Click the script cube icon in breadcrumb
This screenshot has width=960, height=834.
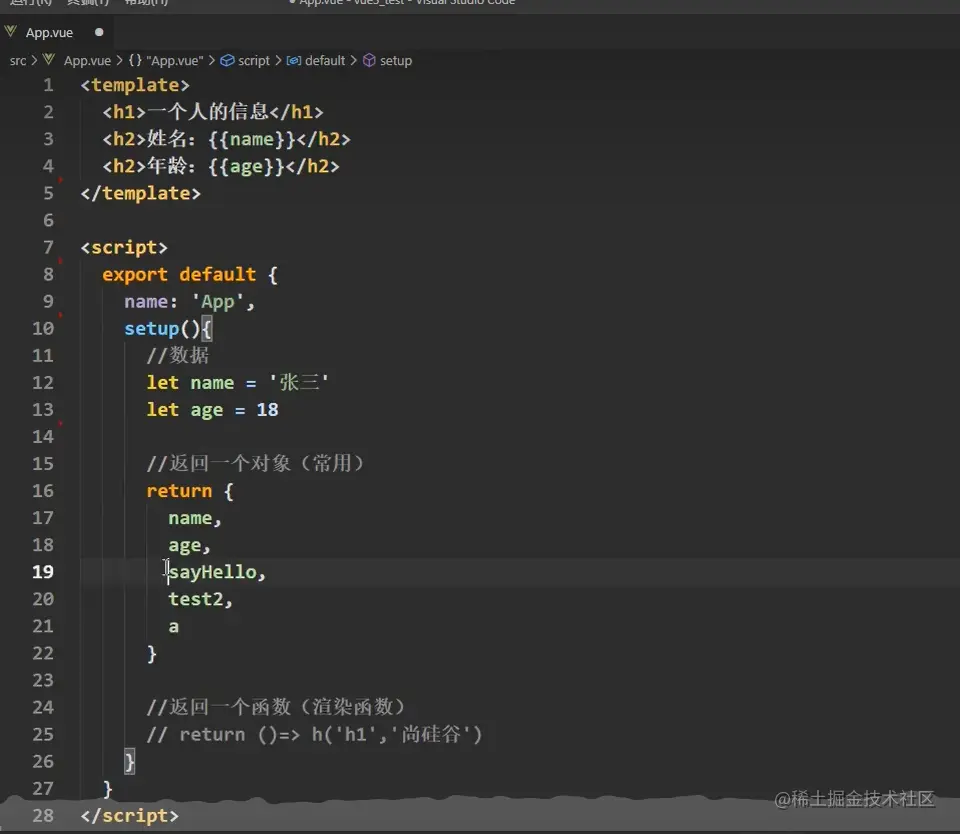pyautogui.click(x=227, y=61)
